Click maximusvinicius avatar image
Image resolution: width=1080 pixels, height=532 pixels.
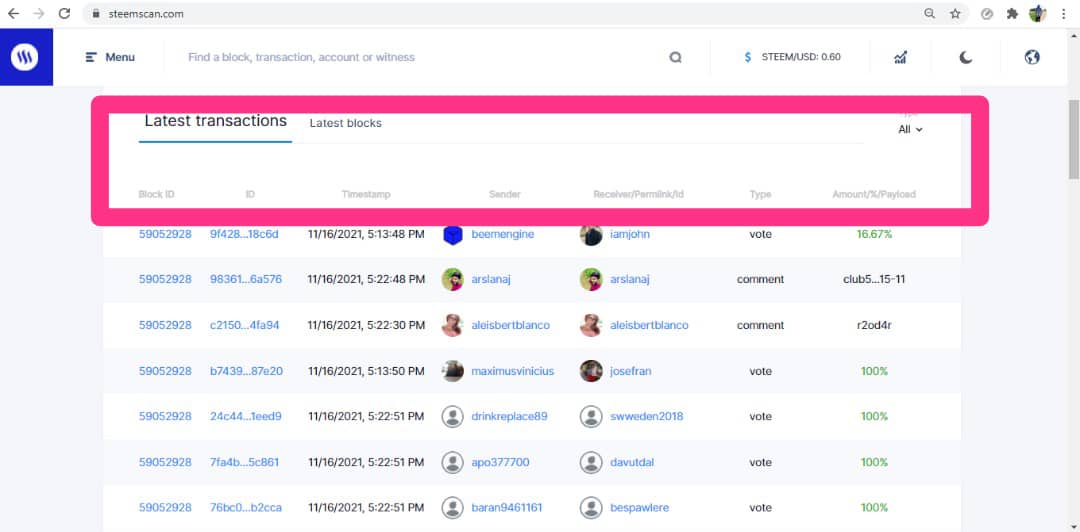453,371
